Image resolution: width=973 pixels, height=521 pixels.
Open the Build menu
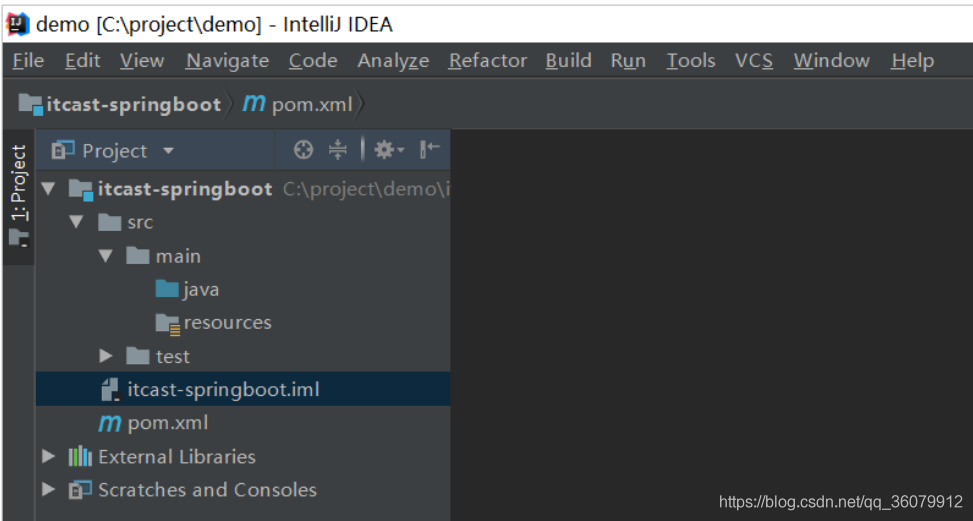coord(568,60)
